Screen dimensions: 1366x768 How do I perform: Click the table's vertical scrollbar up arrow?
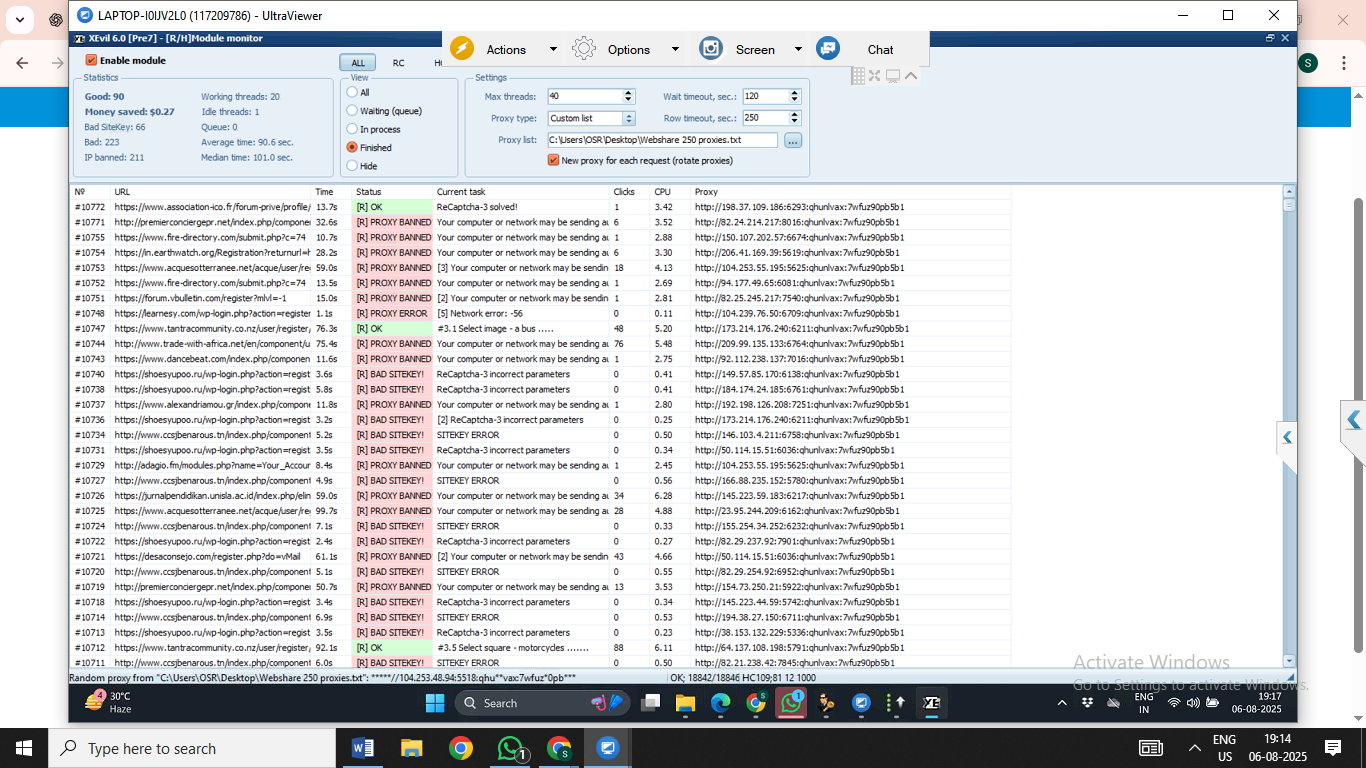click(x=1289, y=191)
